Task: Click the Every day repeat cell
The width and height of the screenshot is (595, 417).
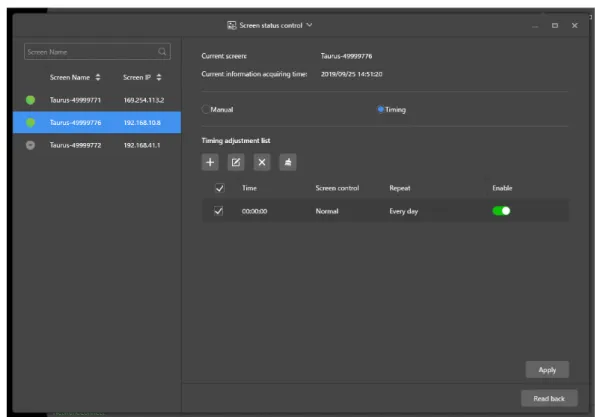Action: (403, 211)
